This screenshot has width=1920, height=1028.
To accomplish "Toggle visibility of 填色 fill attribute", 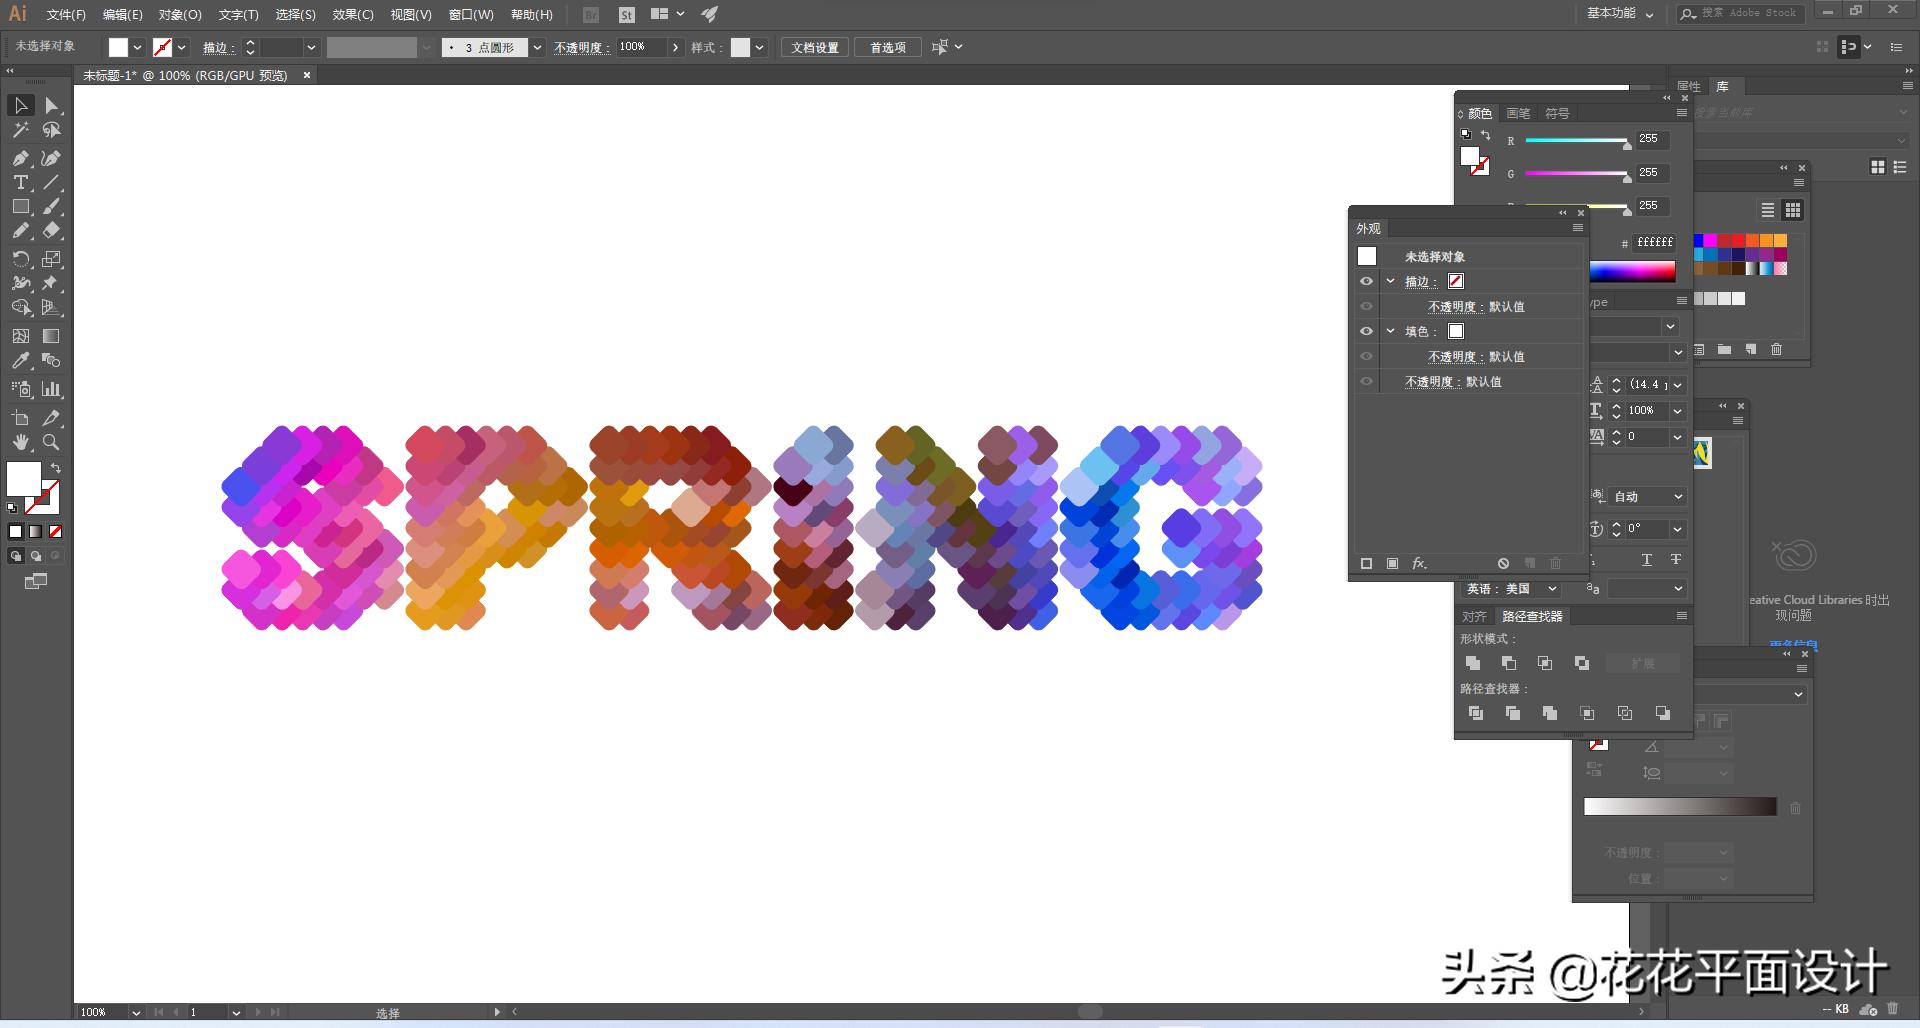I will pos(1366,331).
